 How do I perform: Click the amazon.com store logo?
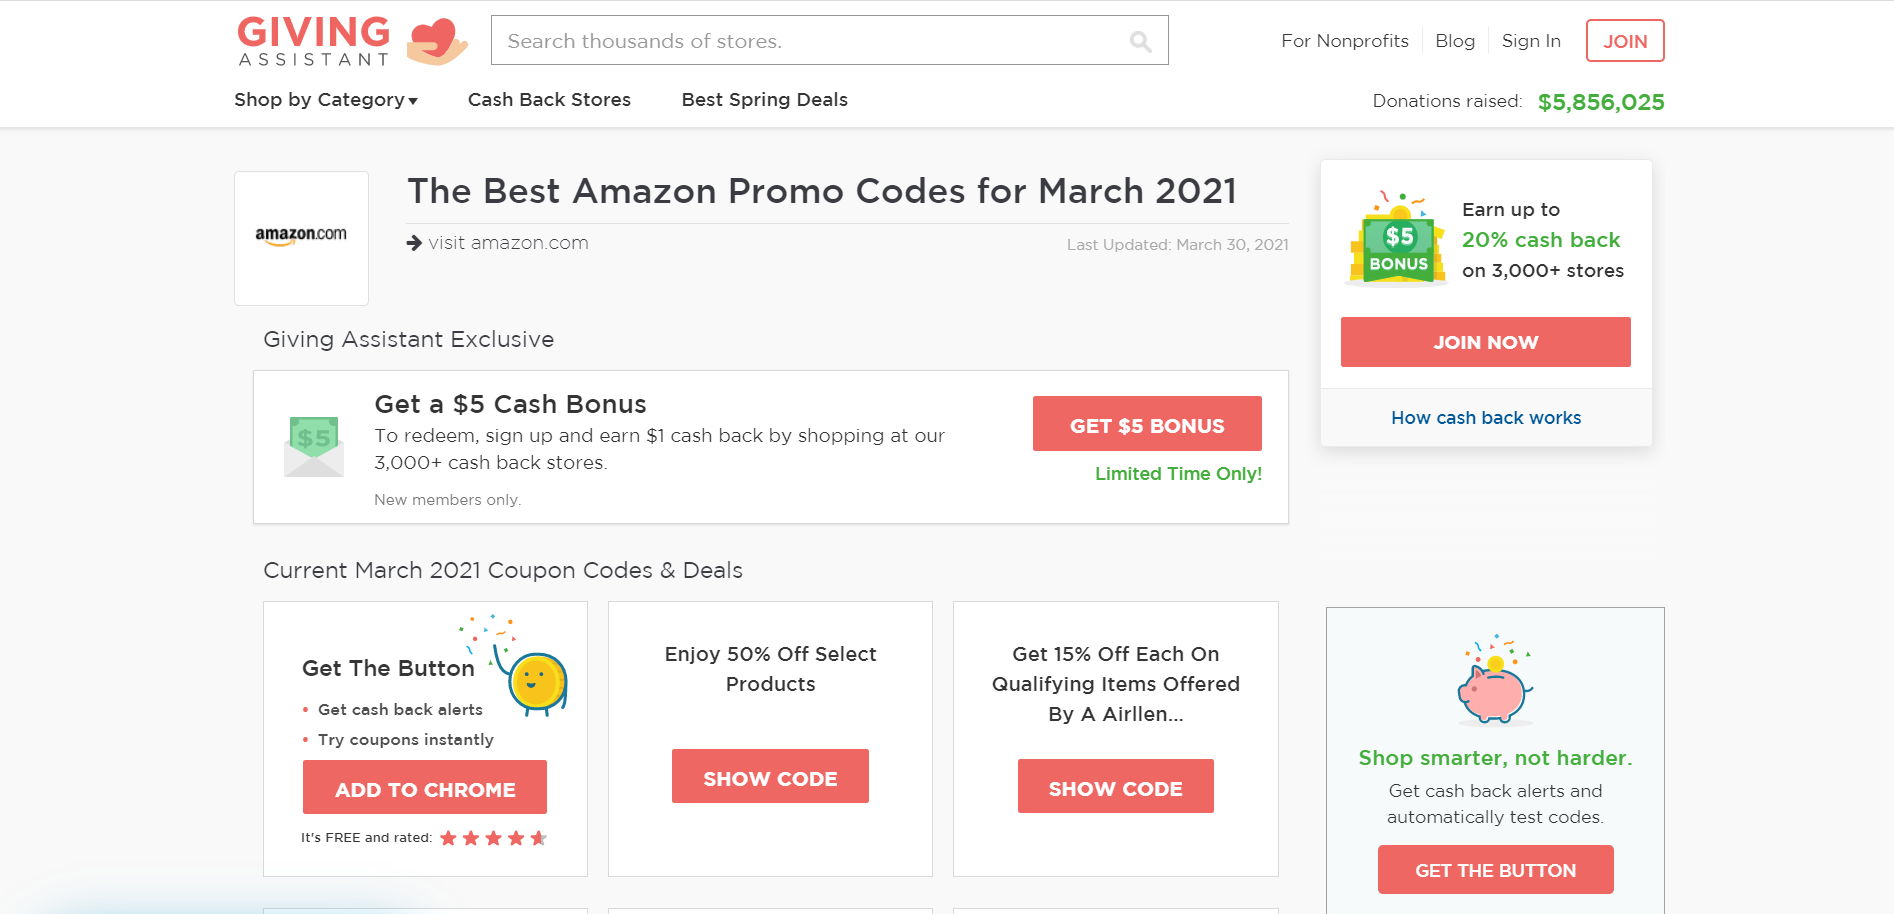301,237
